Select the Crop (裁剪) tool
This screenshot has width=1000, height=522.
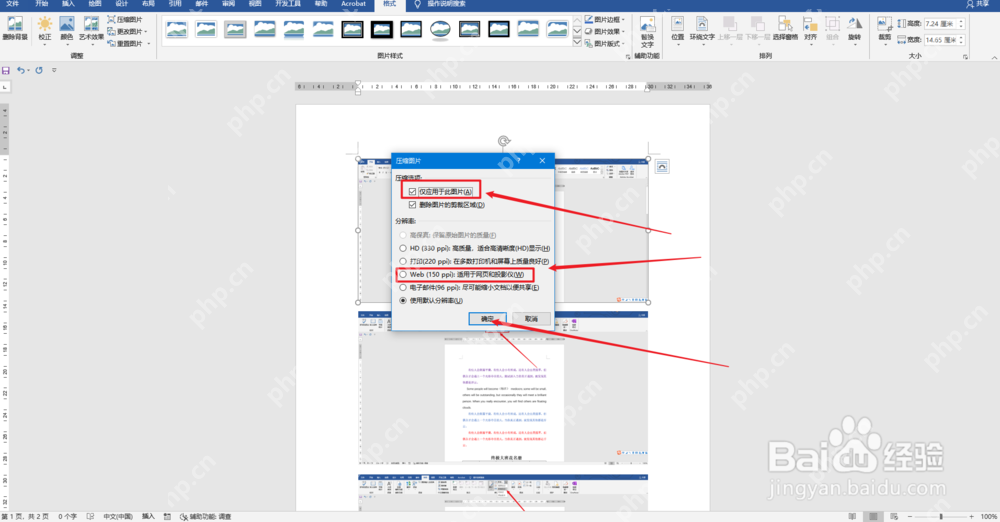pos(885,29)
